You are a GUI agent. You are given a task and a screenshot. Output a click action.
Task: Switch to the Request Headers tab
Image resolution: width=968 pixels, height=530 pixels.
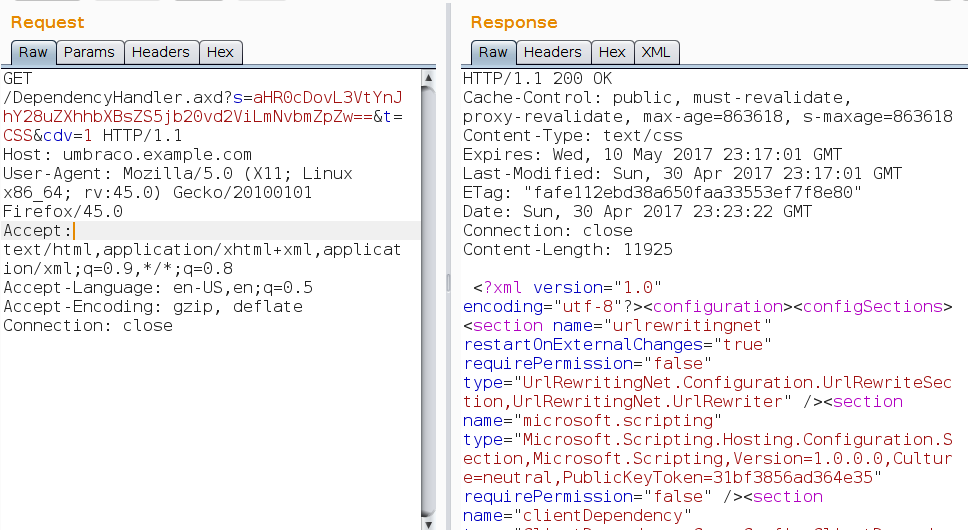pos(161,52)
